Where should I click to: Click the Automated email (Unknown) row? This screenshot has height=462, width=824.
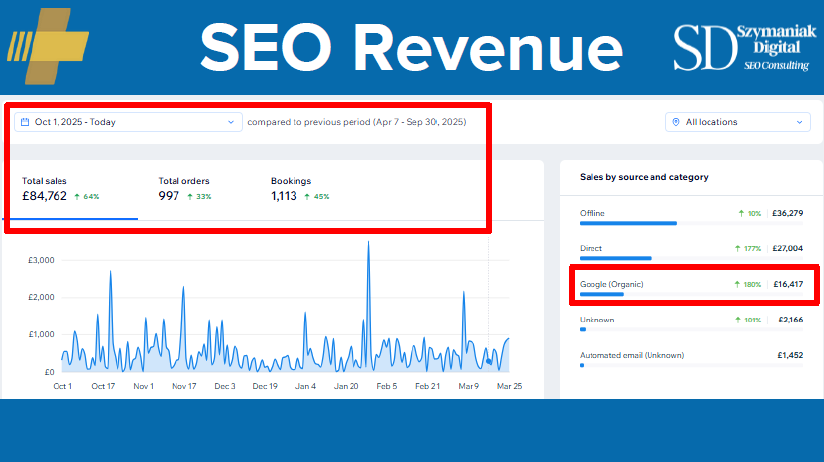click(691, 356)
